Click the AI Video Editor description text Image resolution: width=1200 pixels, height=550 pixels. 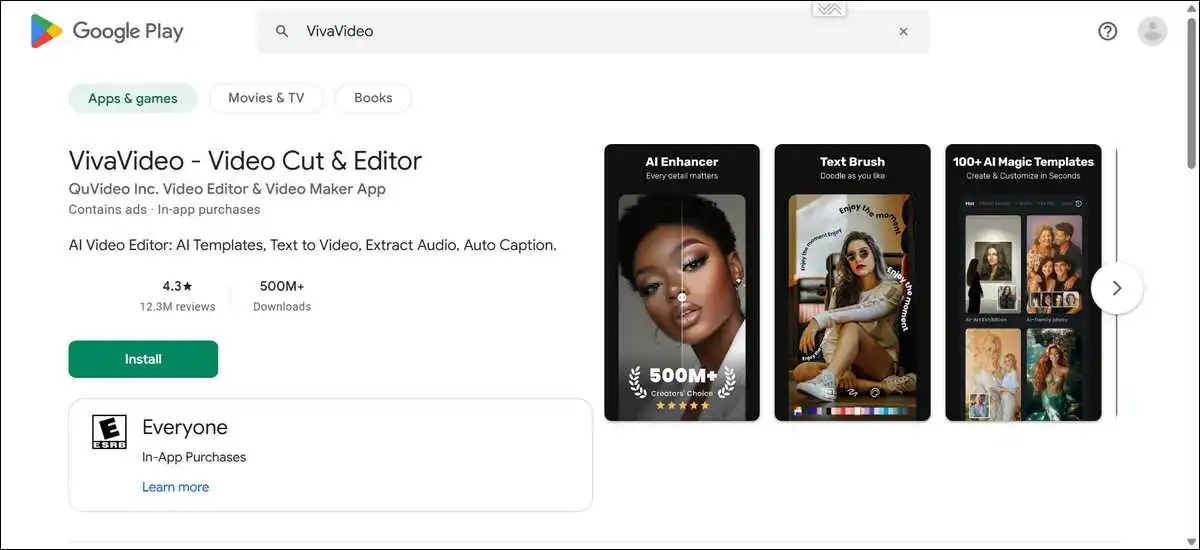point(312,245)
